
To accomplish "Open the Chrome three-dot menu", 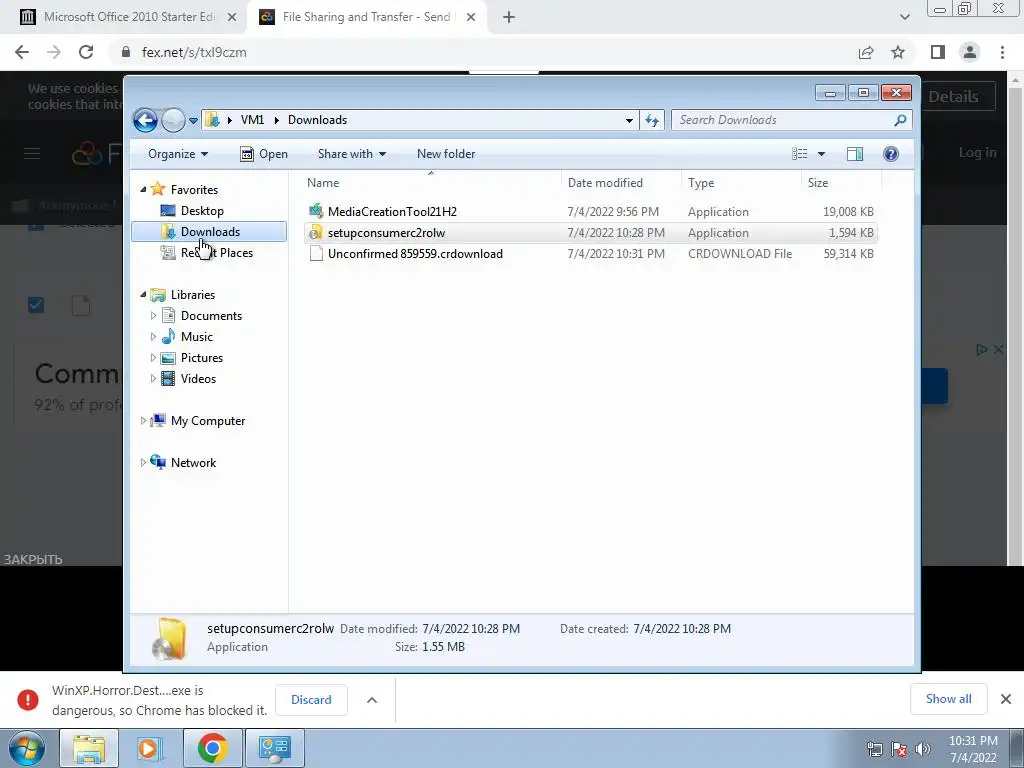I will pyautogui.click(x=1002, y=52).
